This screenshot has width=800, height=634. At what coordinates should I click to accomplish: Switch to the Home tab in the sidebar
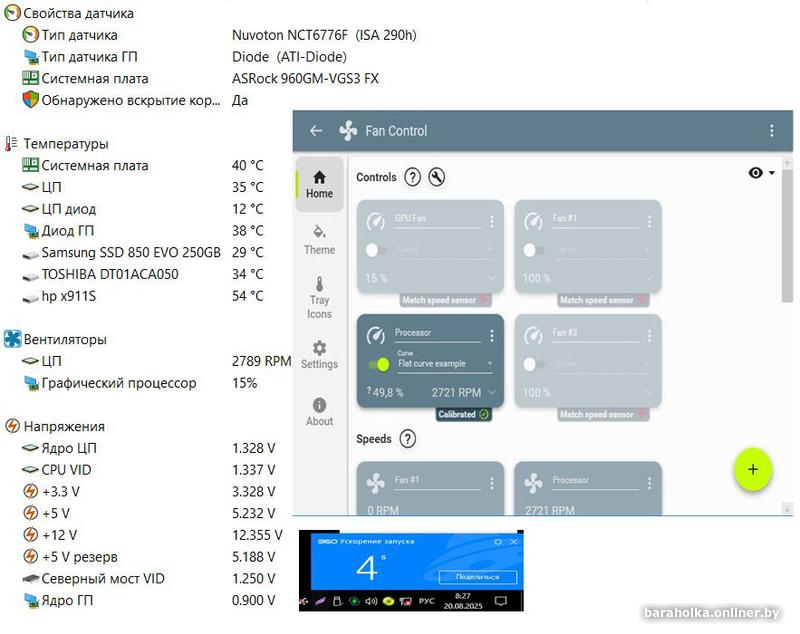point(319,185)
